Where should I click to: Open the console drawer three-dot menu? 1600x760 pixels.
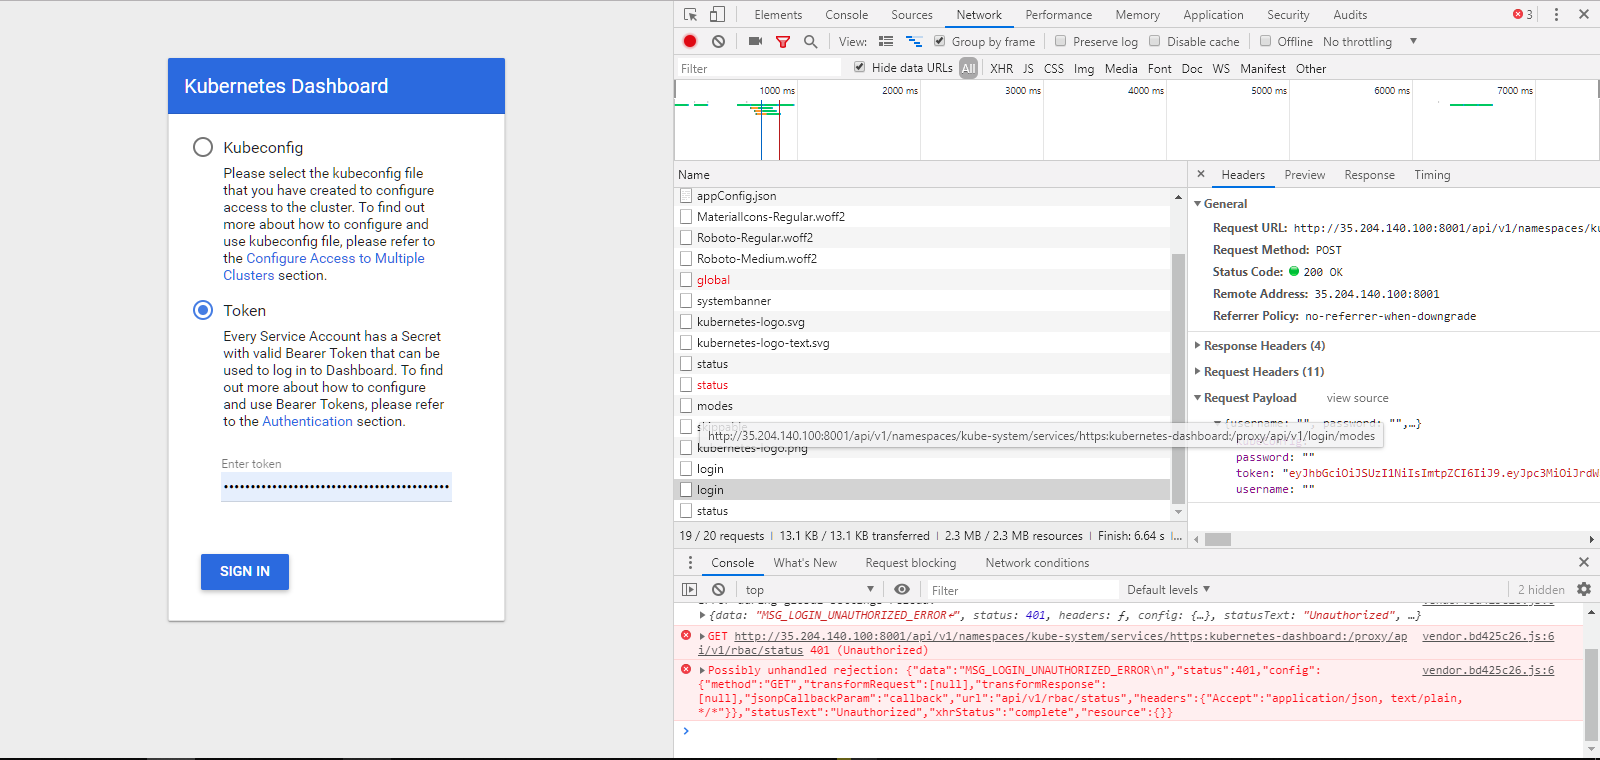(x=690, y=562)
